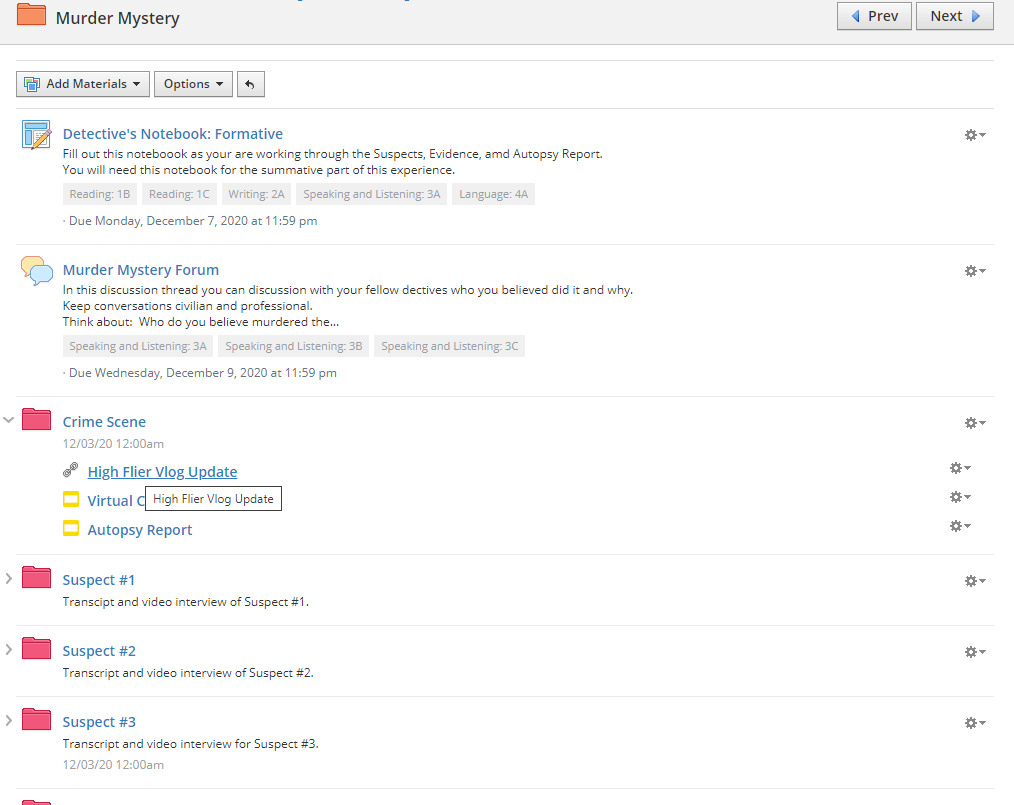The width and height of the screenshot is (1014, 805).
Task: Click the Reading: 1B tag
Action: pyautogui.click(x=100, y=194)
